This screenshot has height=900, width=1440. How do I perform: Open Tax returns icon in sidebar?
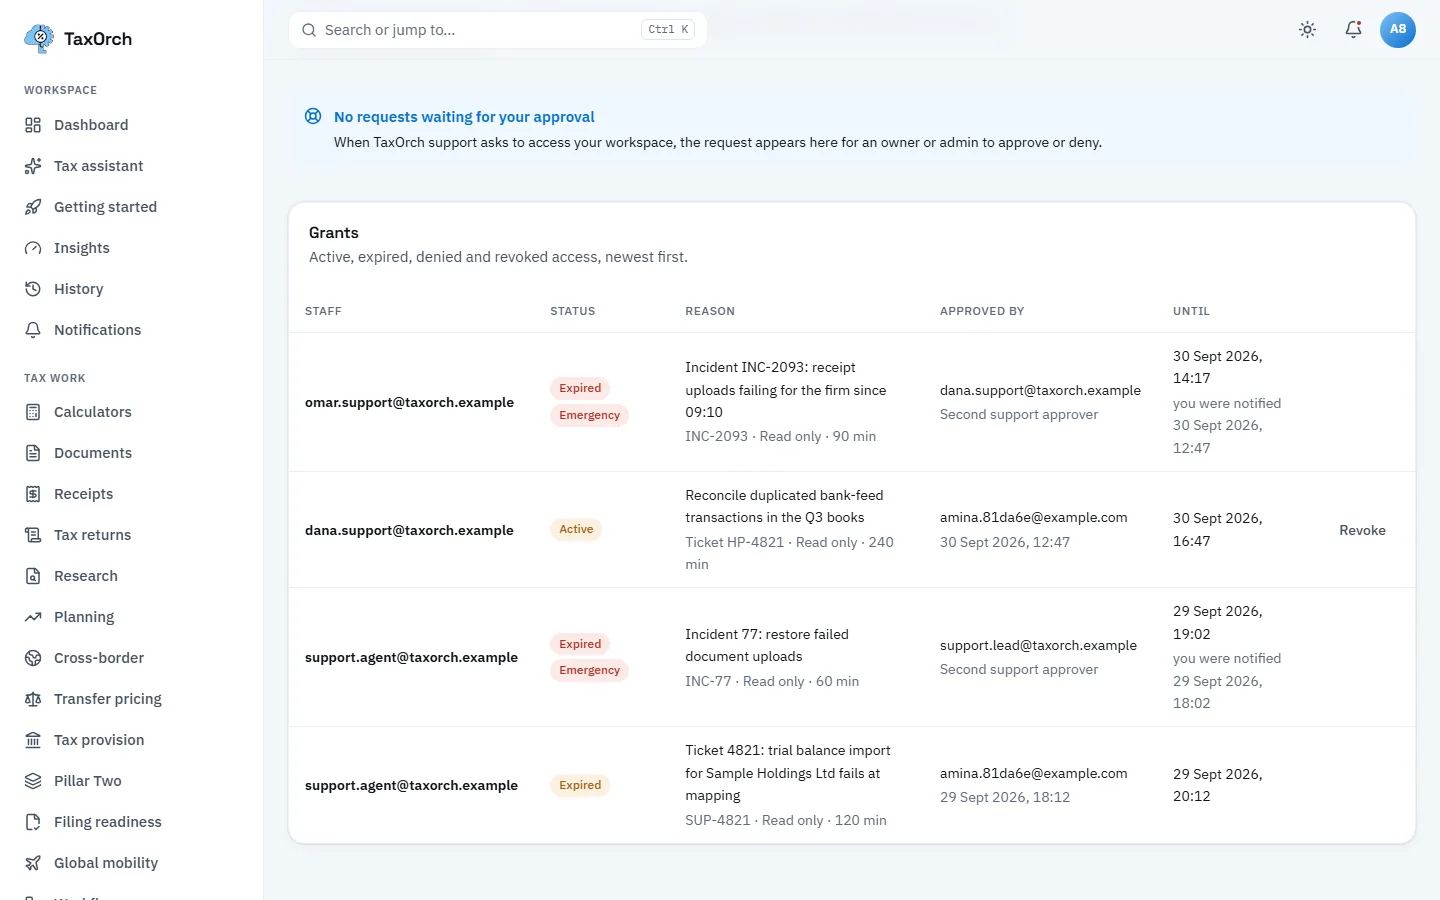(x=33, y=535)
